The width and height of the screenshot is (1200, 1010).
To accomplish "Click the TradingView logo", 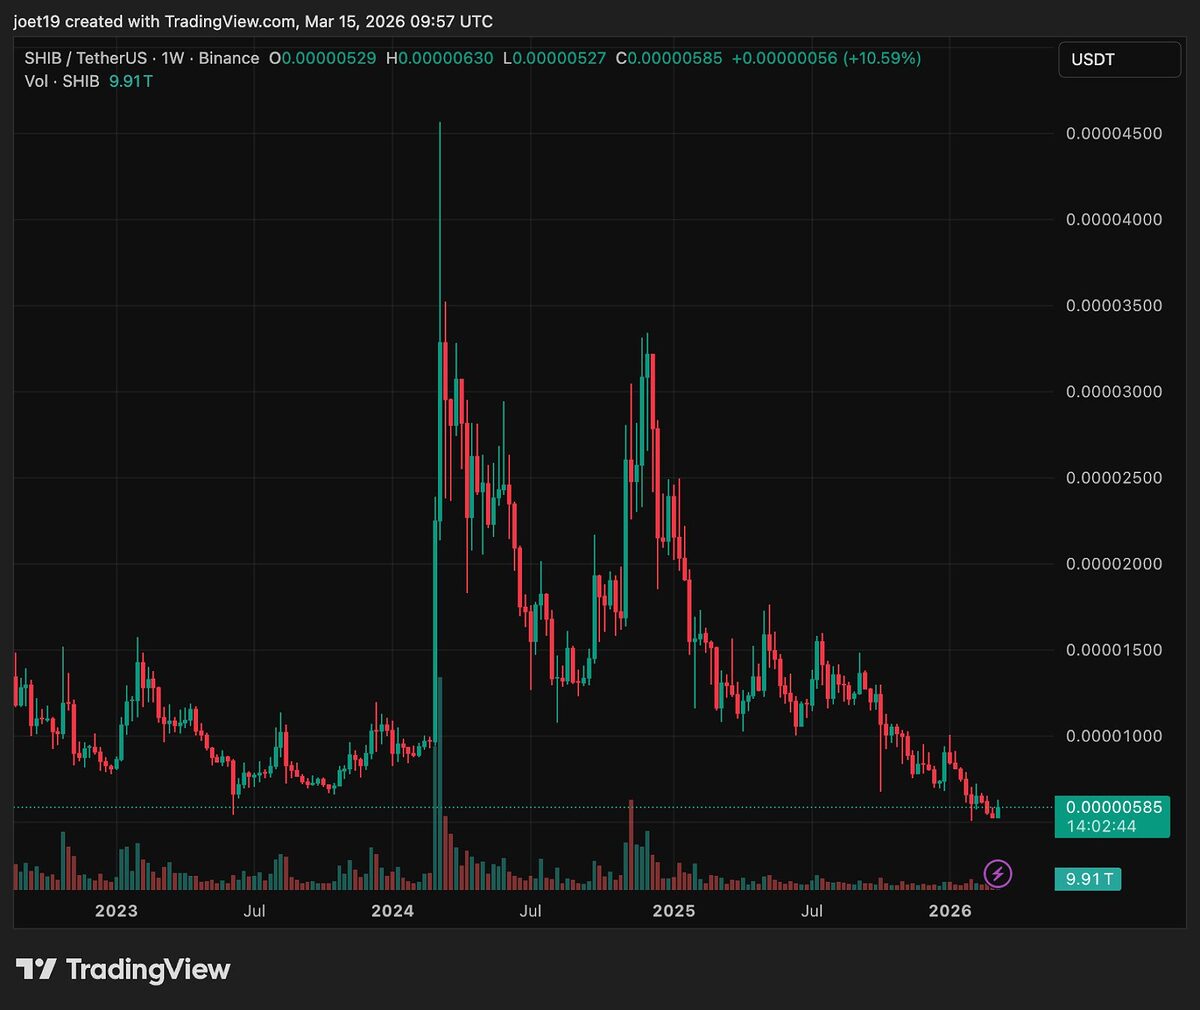I will [x=122, y=969].
